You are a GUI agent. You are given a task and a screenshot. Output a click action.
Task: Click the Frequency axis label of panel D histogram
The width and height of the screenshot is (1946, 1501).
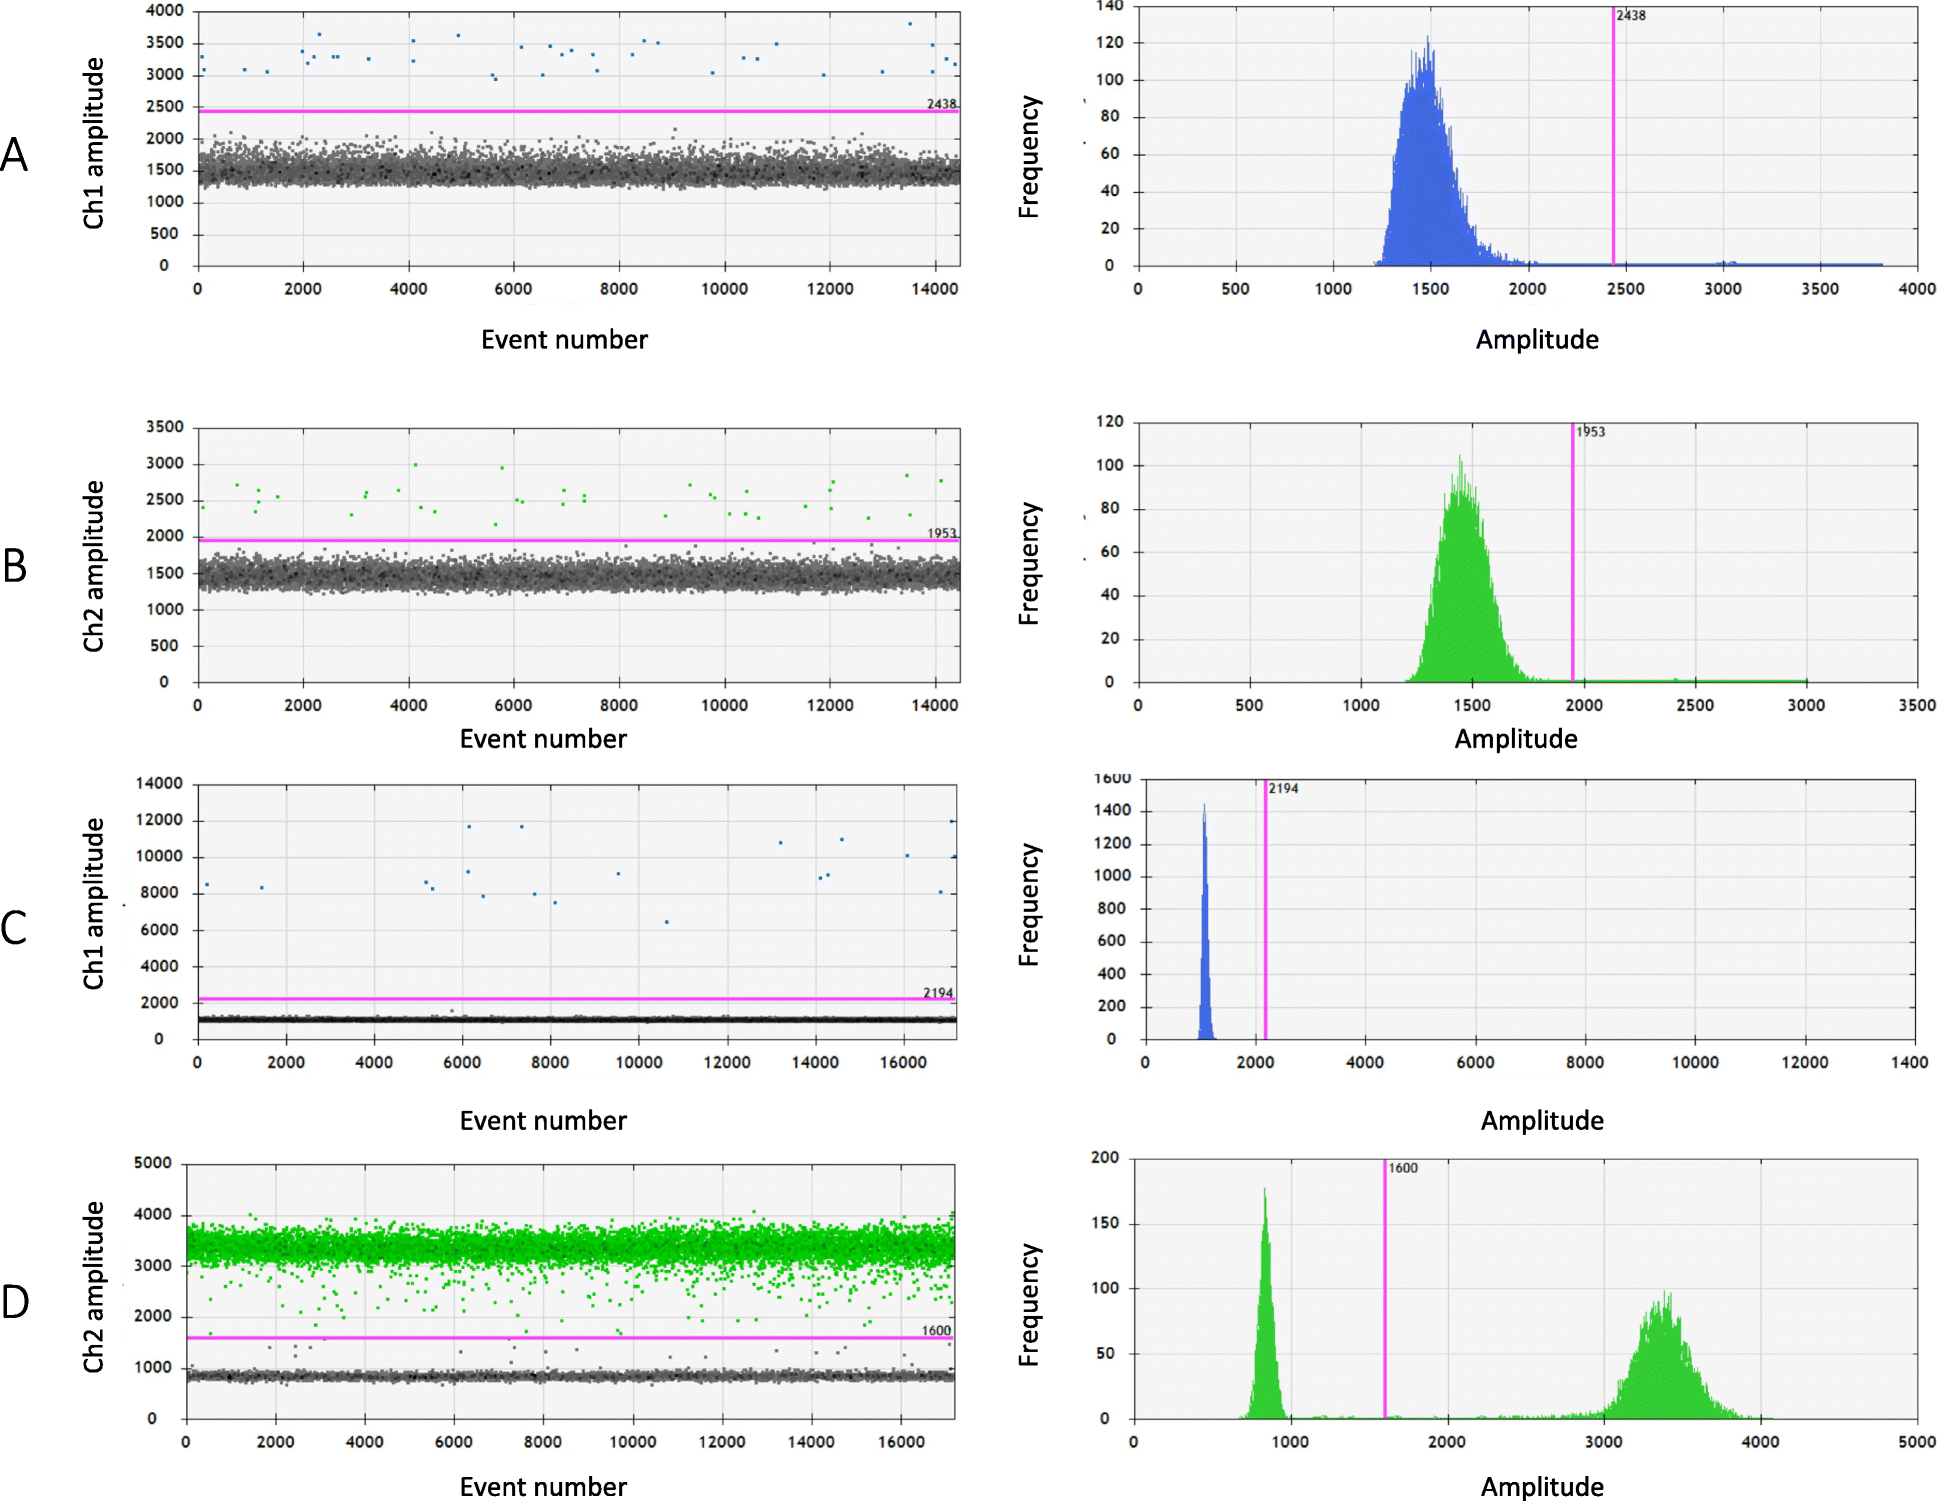1029,1305
